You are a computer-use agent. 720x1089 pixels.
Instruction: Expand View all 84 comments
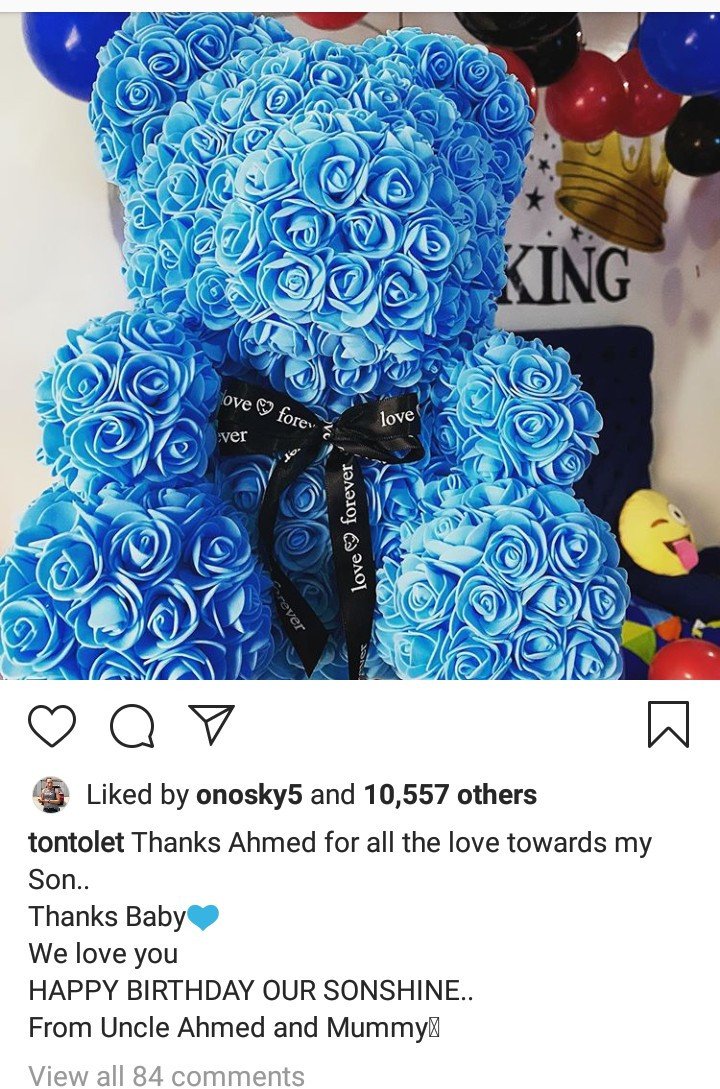167,1075
